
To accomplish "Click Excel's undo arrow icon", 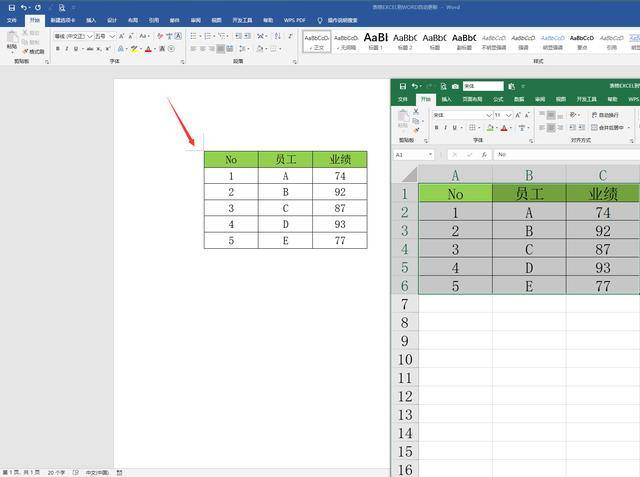I will [x=415, y=86].
